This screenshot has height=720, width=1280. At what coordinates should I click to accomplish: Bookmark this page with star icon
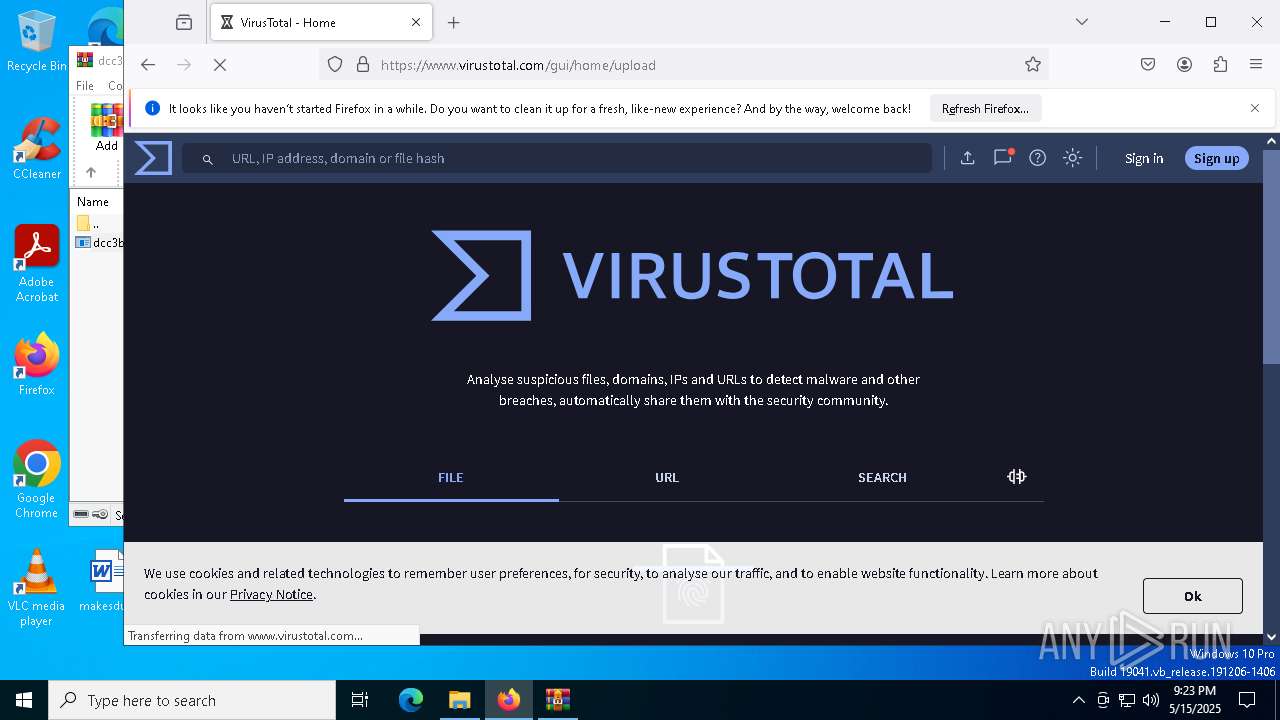click(x=1033, y=65)
